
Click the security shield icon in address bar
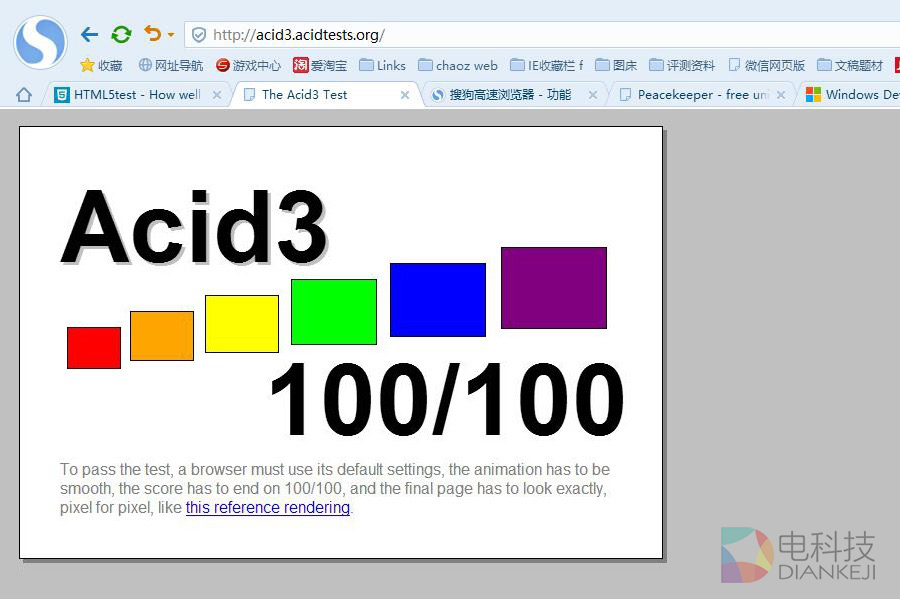pos(199,35)
